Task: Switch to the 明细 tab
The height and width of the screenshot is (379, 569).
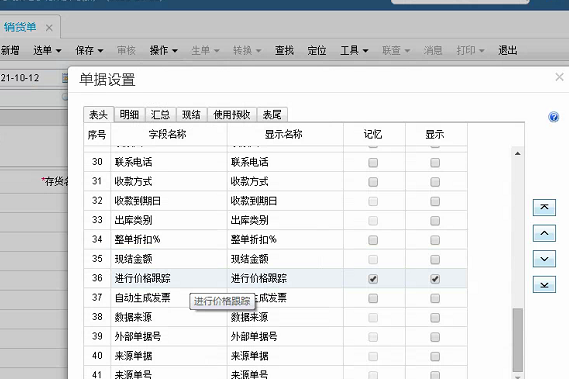Action: click(130, 115)
